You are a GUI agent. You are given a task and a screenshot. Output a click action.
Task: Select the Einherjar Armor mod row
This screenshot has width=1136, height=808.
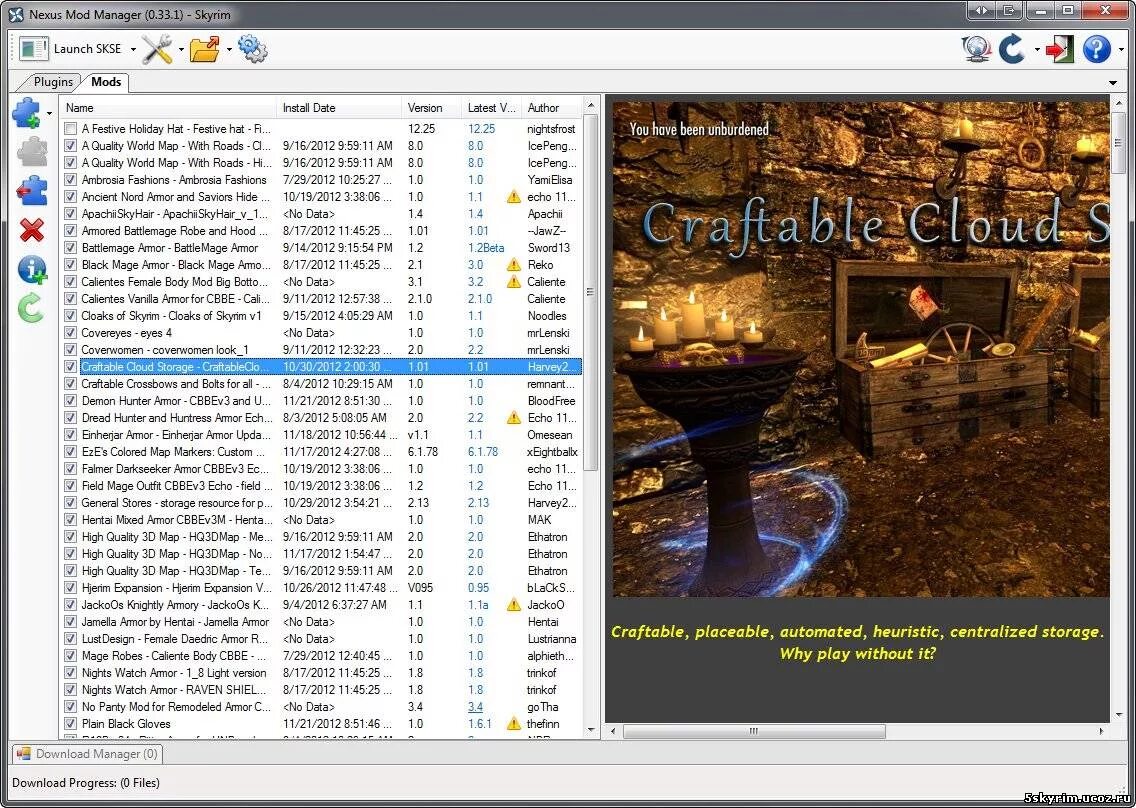point(322,435)
